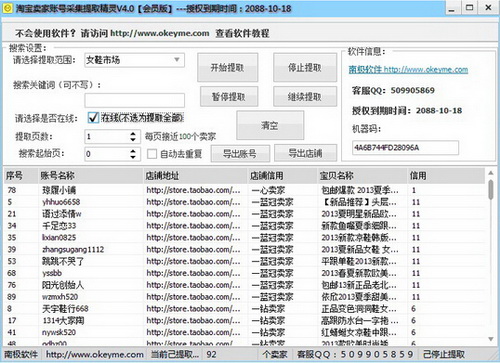The height and width of the screenshot is (363, 500).
Task: Select the row for 千足恋33
Action: coord(244,226)
